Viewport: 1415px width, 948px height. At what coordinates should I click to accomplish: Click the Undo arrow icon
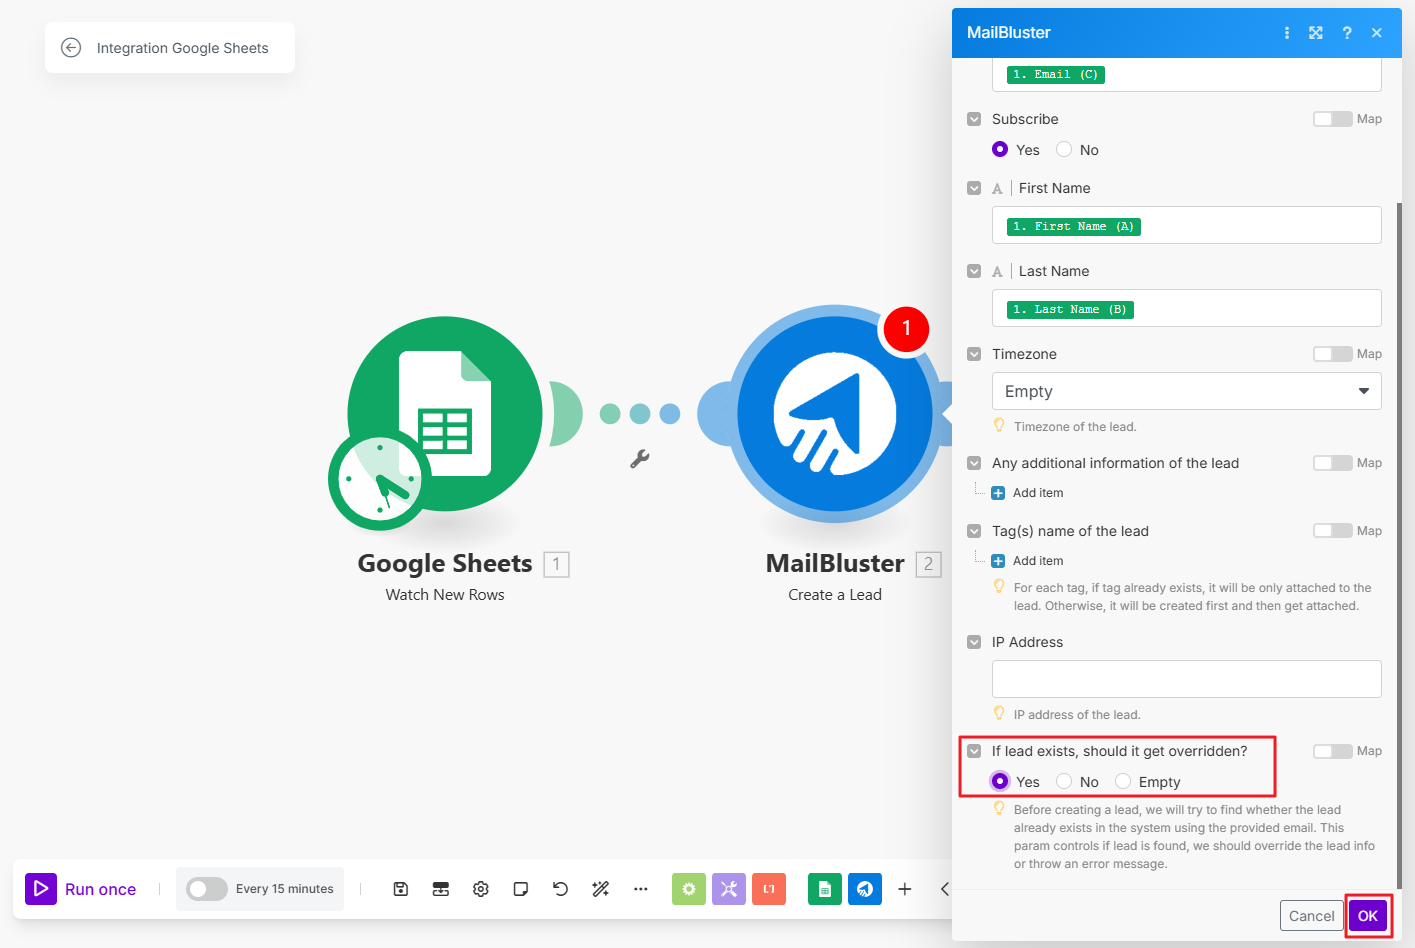coord(561,889)
